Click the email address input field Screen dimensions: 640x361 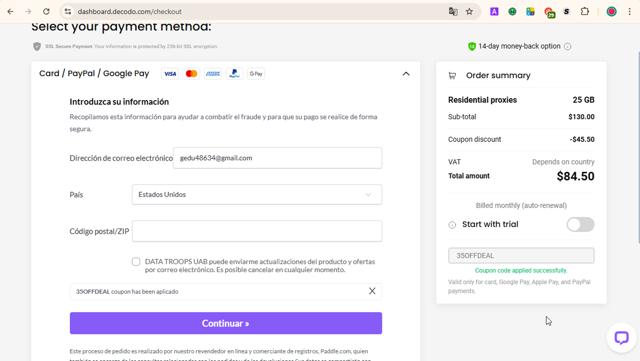pyautogui.click(x=278, y=158)
